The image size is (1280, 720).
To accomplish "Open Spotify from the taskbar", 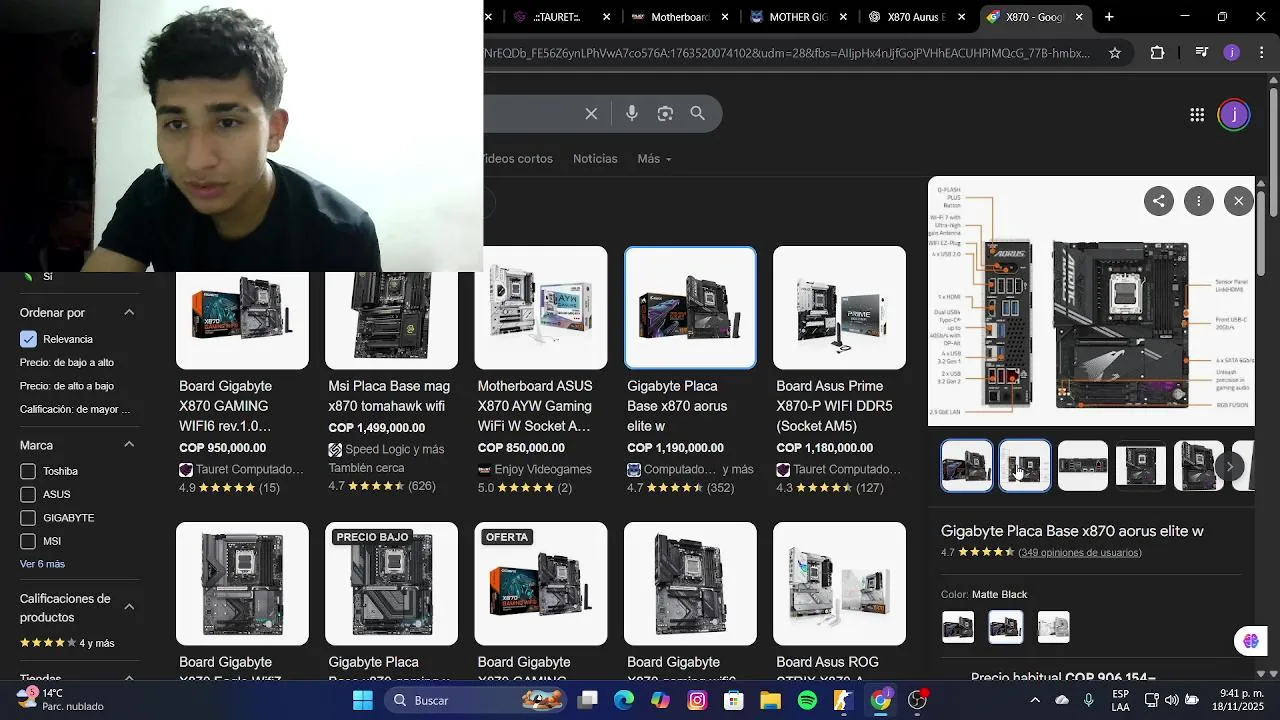I will [807, 700].
